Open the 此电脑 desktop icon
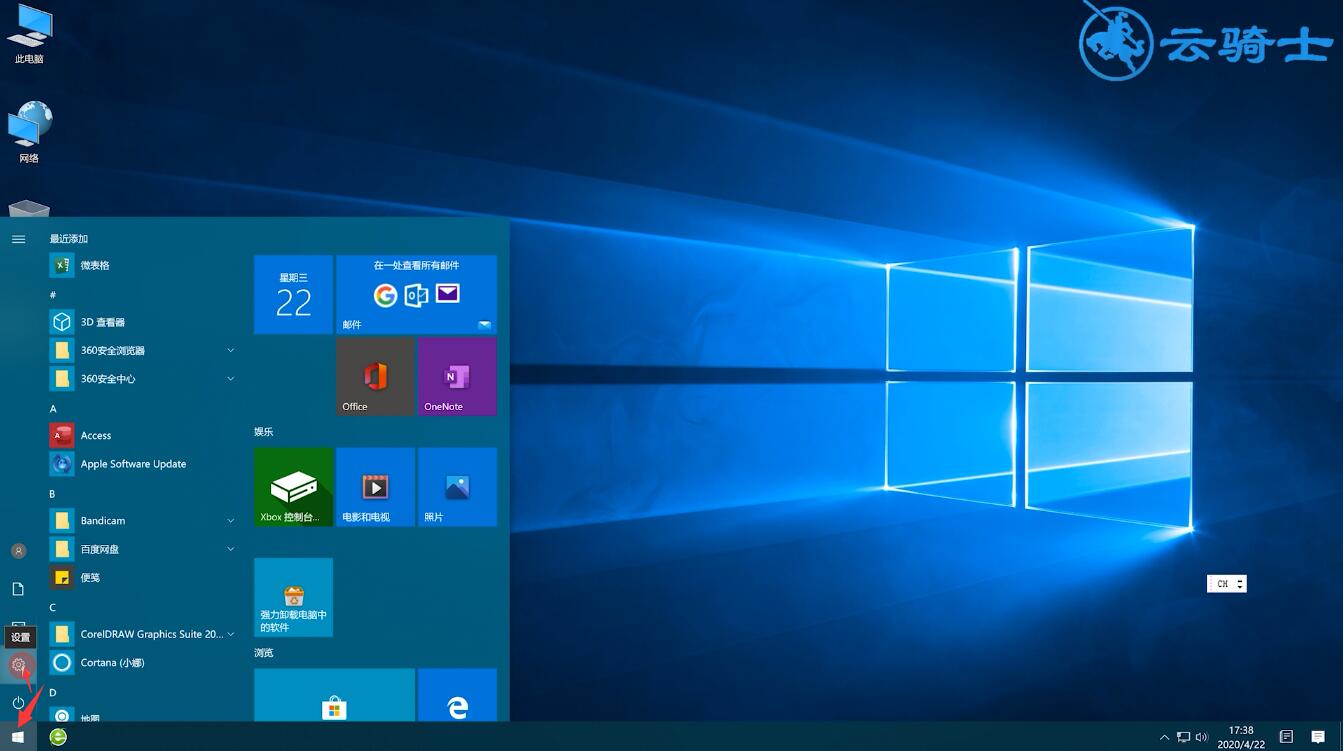Viewport: 1343px width, 751px height. pyautogui.click(x=29, y=34)
